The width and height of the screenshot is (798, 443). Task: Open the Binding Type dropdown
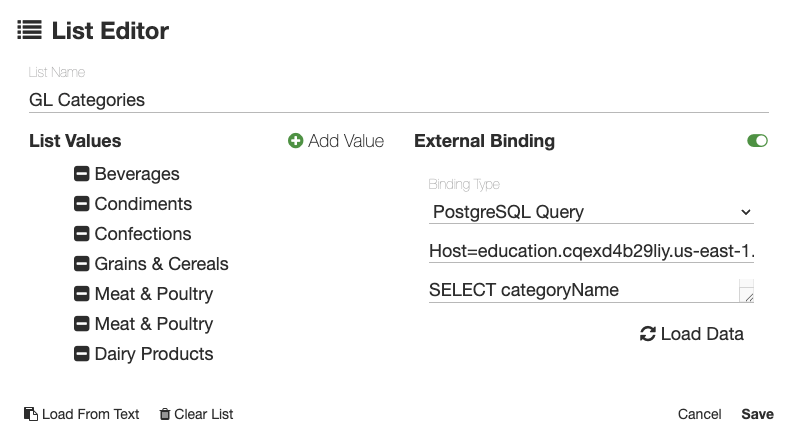tap(590, 212)
